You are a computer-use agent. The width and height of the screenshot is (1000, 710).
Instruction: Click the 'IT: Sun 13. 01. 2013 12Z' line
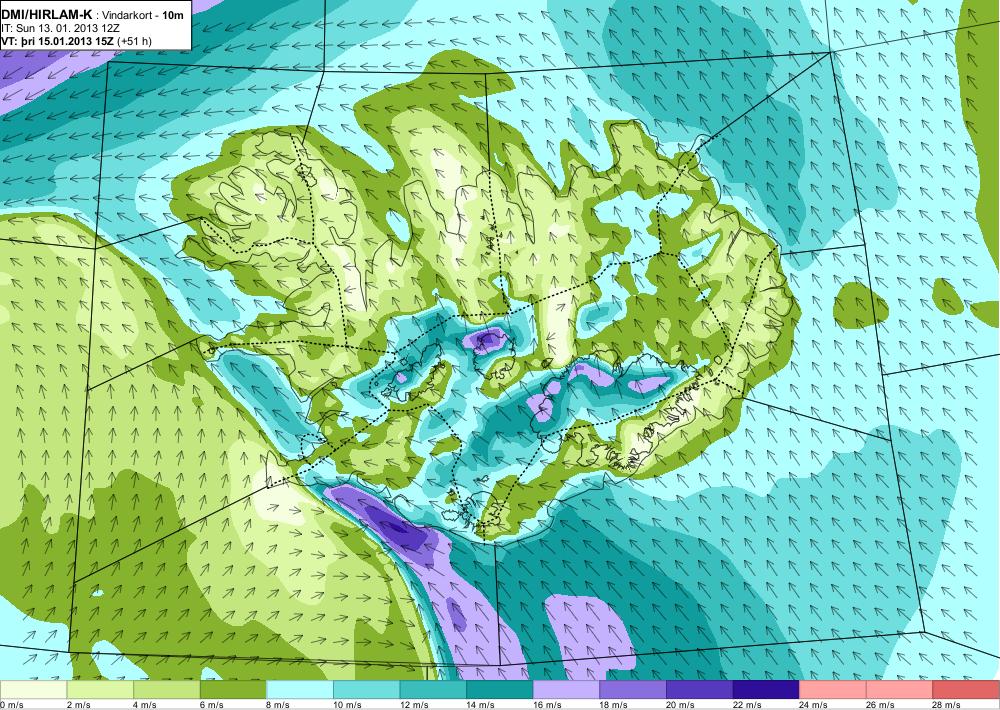(52, 29)
